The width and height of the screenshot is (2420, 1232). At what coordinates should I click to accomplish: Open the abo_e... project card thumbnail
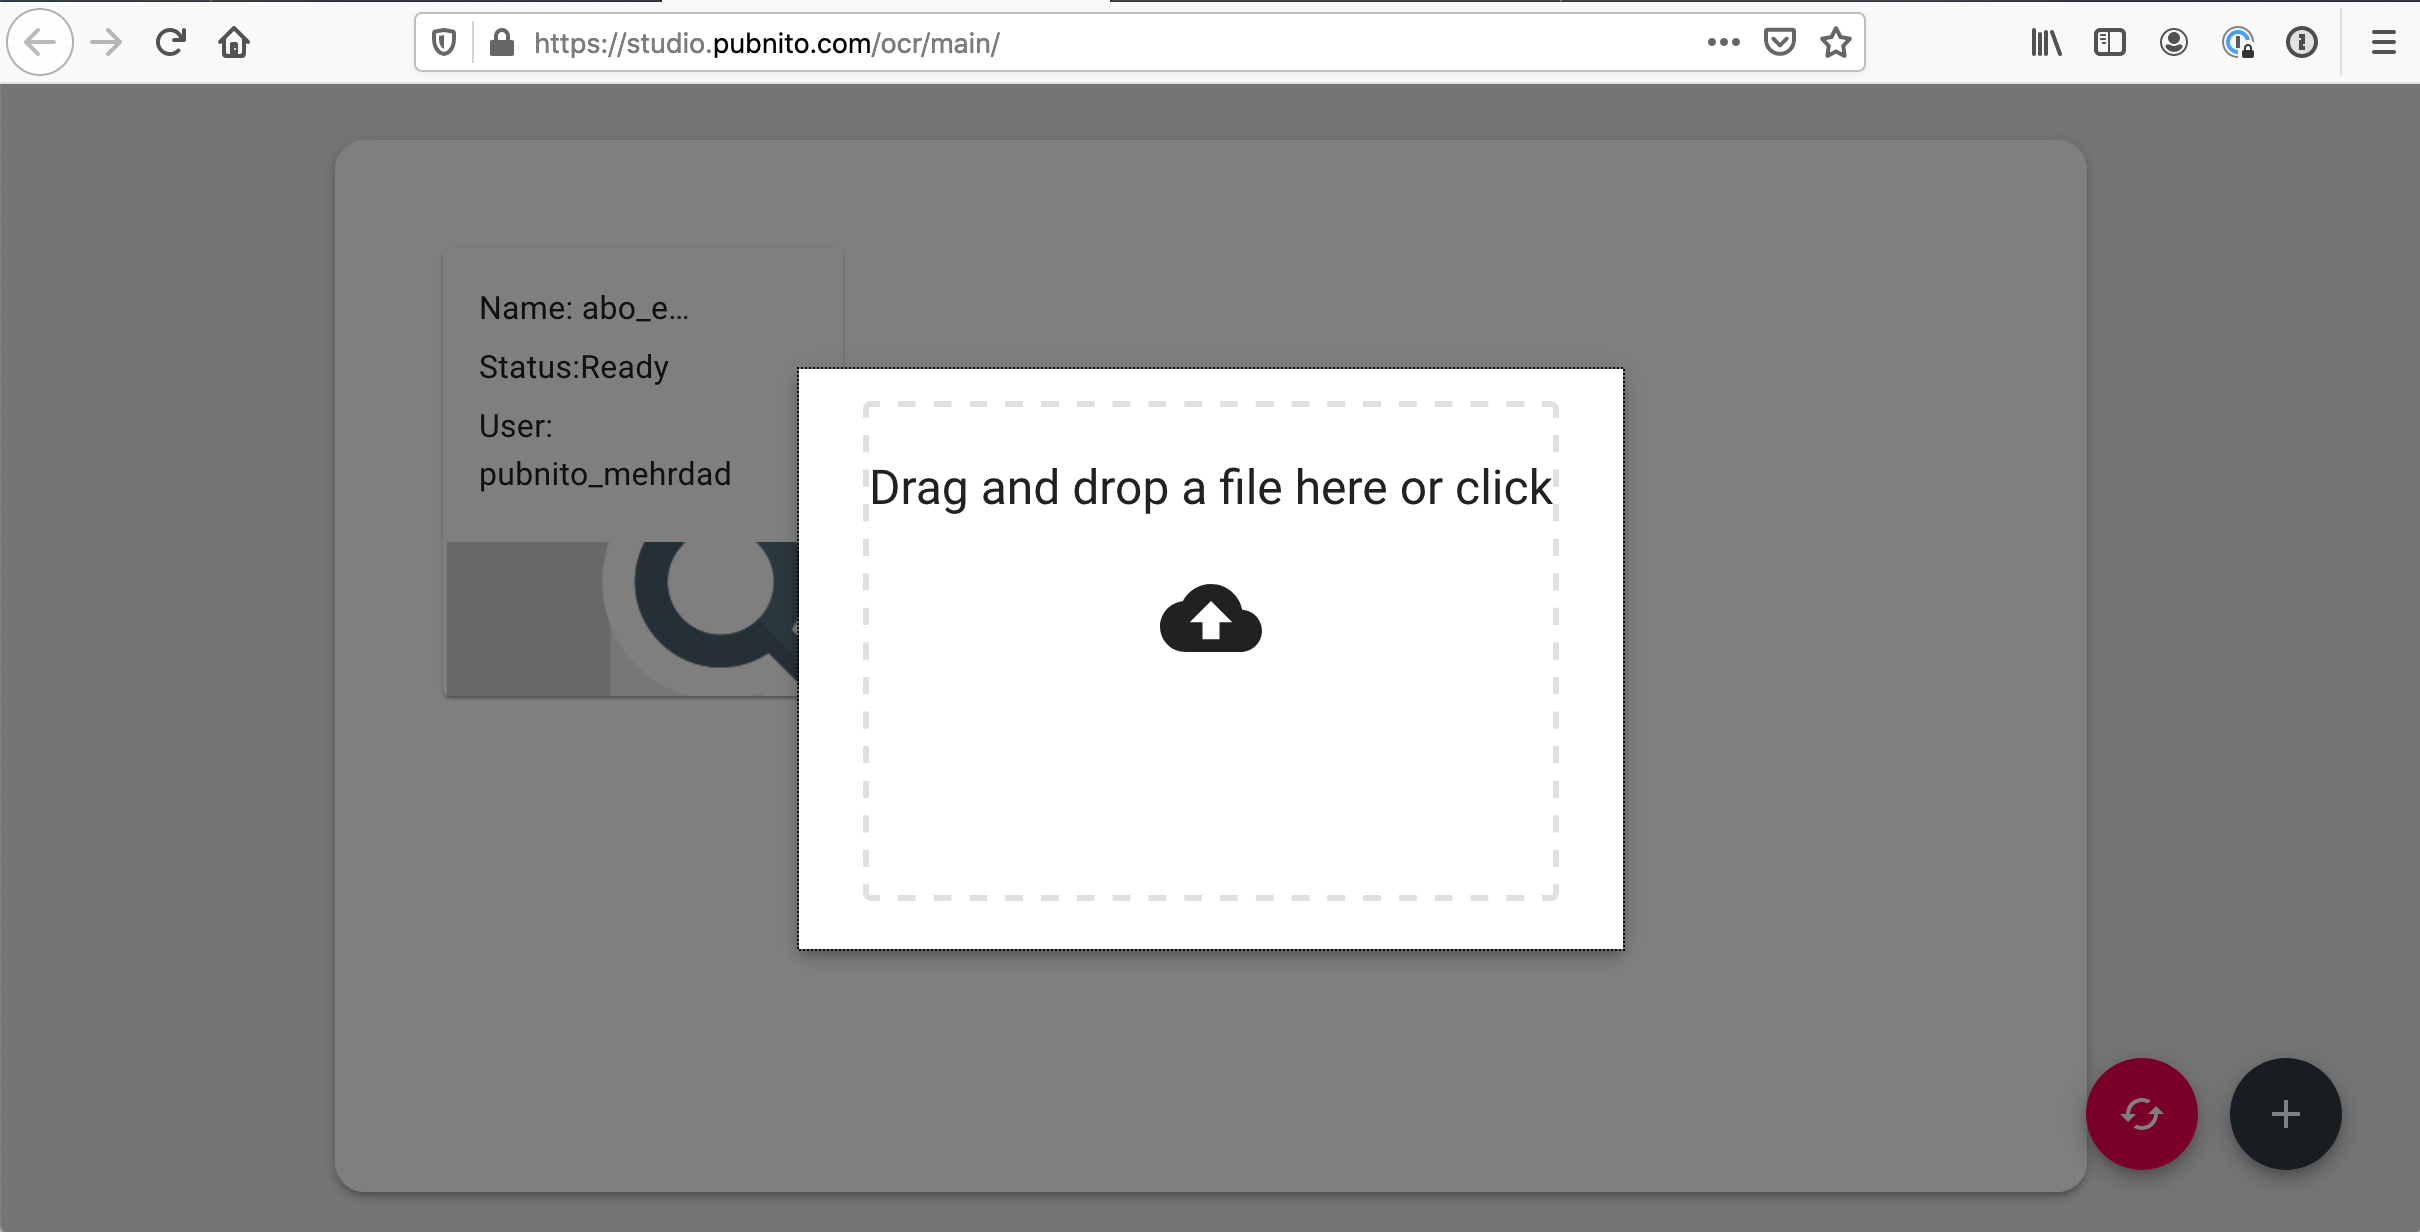click(622, 619)
